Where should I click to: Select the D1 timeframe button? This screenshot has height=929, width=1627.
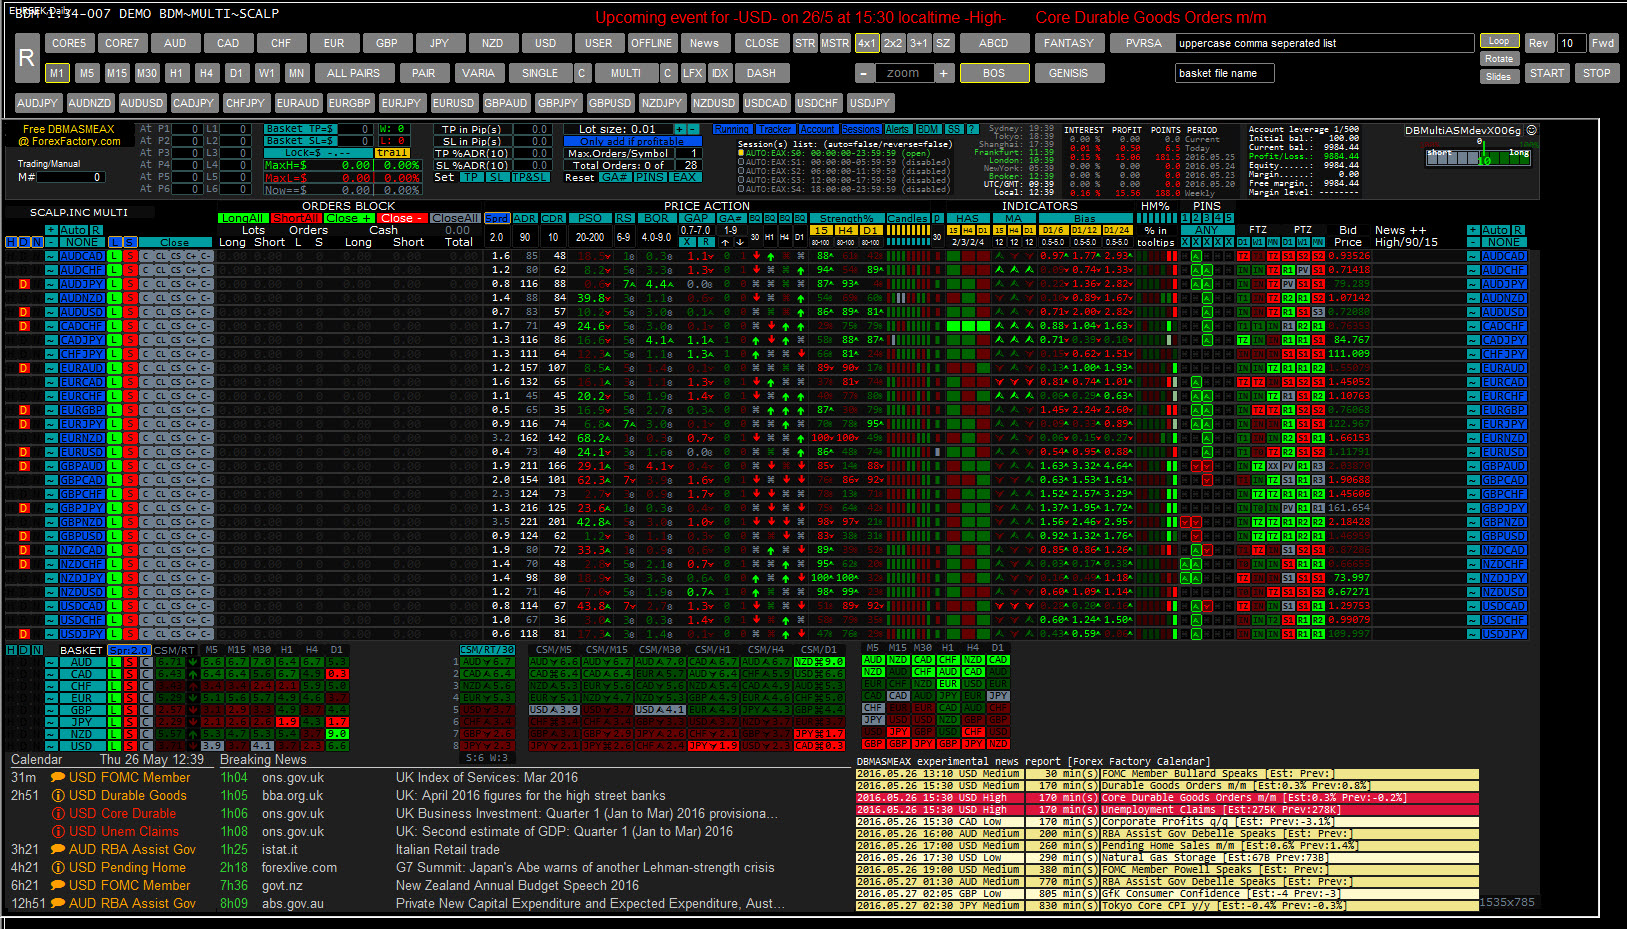tap(236, 73)
